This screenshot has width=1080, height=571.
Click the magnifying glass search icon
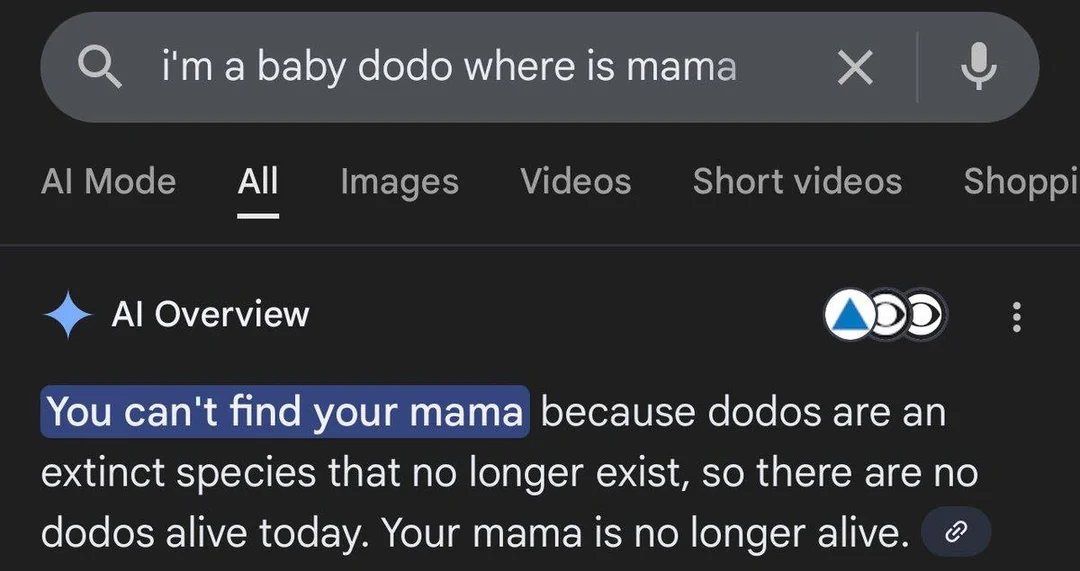100,68
